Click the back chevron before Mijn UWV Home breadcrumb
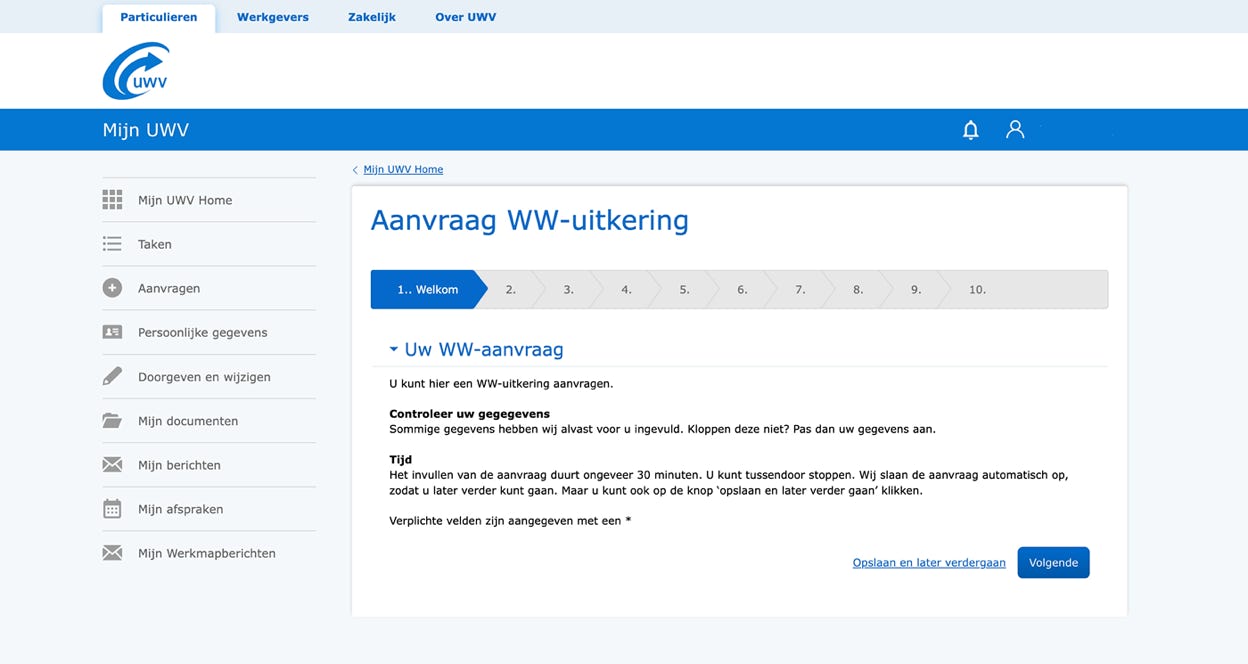Image resolution: width=1248 pixels, height=664 pixels. pyautogui.click(x=355, y=170)
